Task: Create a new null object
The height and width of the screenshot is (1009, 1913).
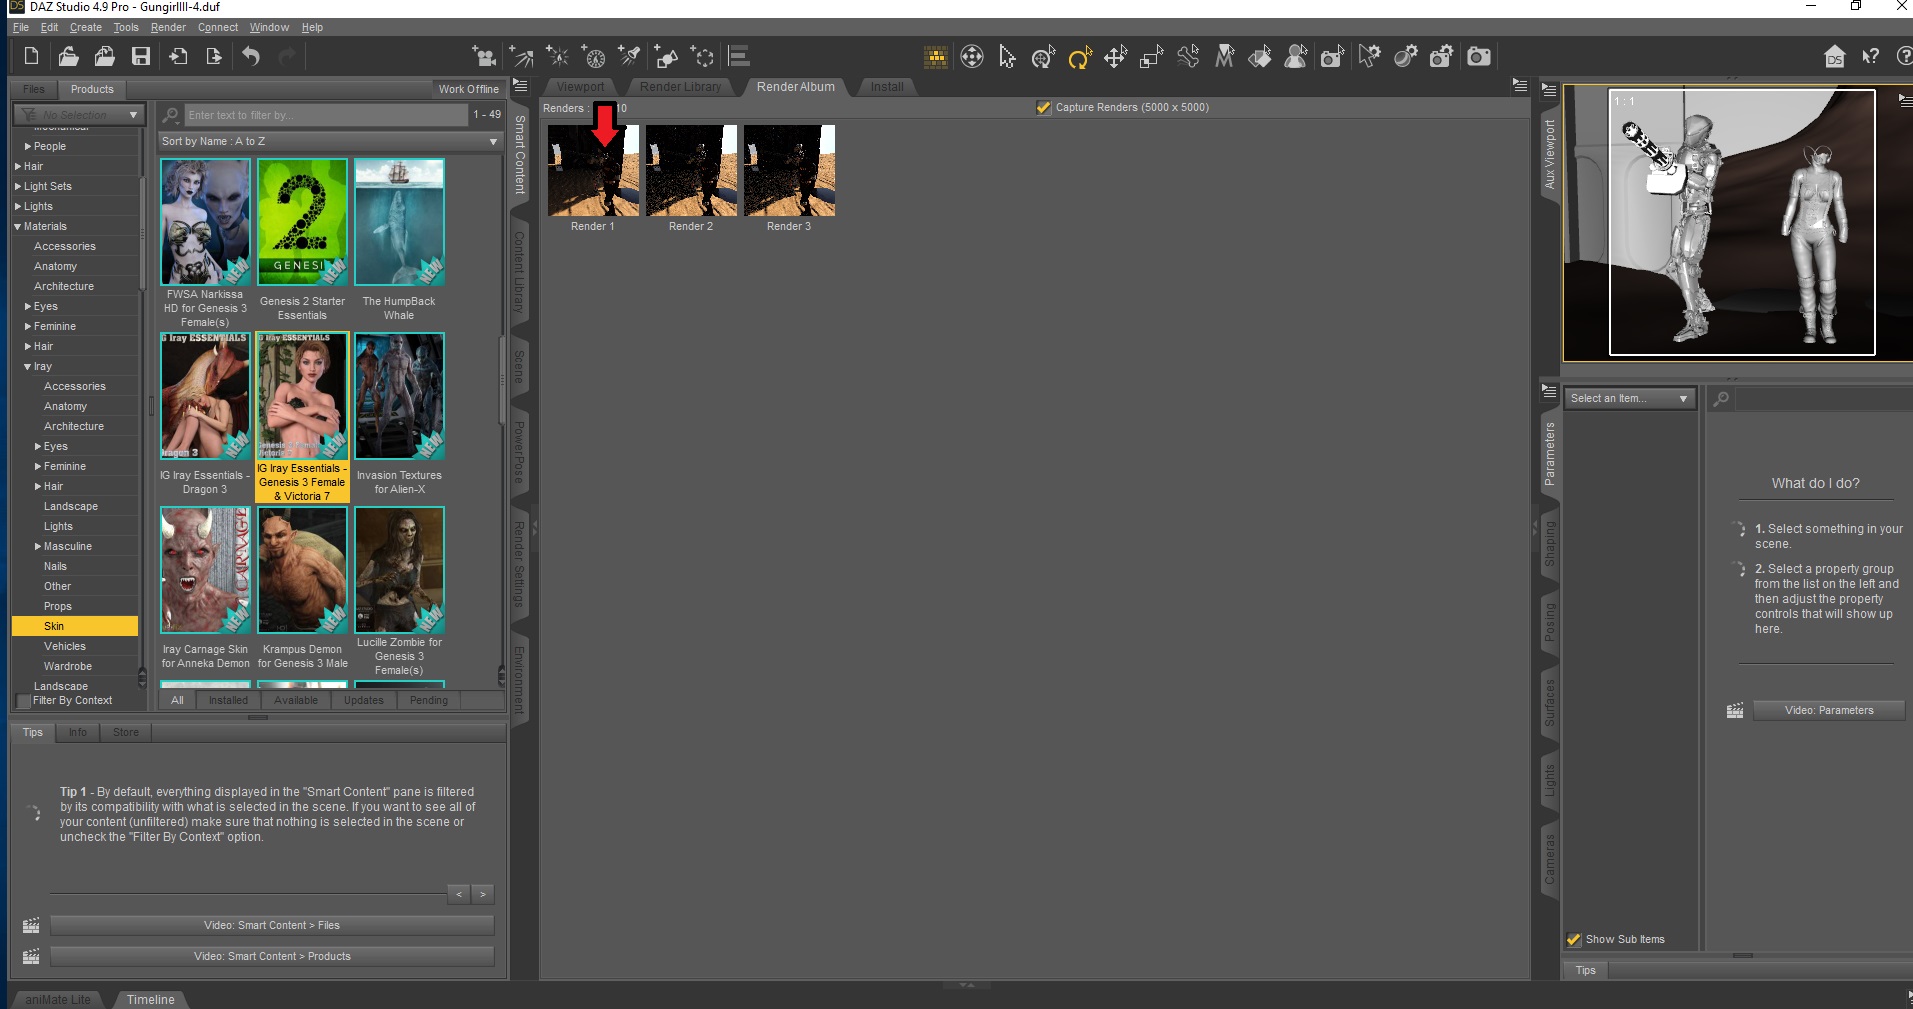Action: [x=703, y=57]
